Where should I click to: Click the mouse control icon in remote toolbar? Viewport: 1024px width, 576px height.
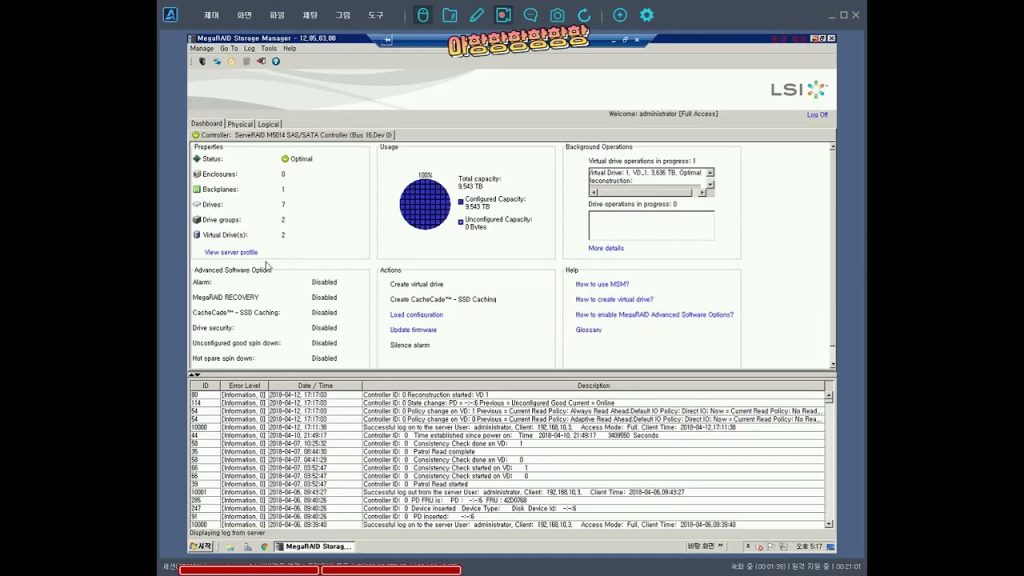(x=423, y=15)
